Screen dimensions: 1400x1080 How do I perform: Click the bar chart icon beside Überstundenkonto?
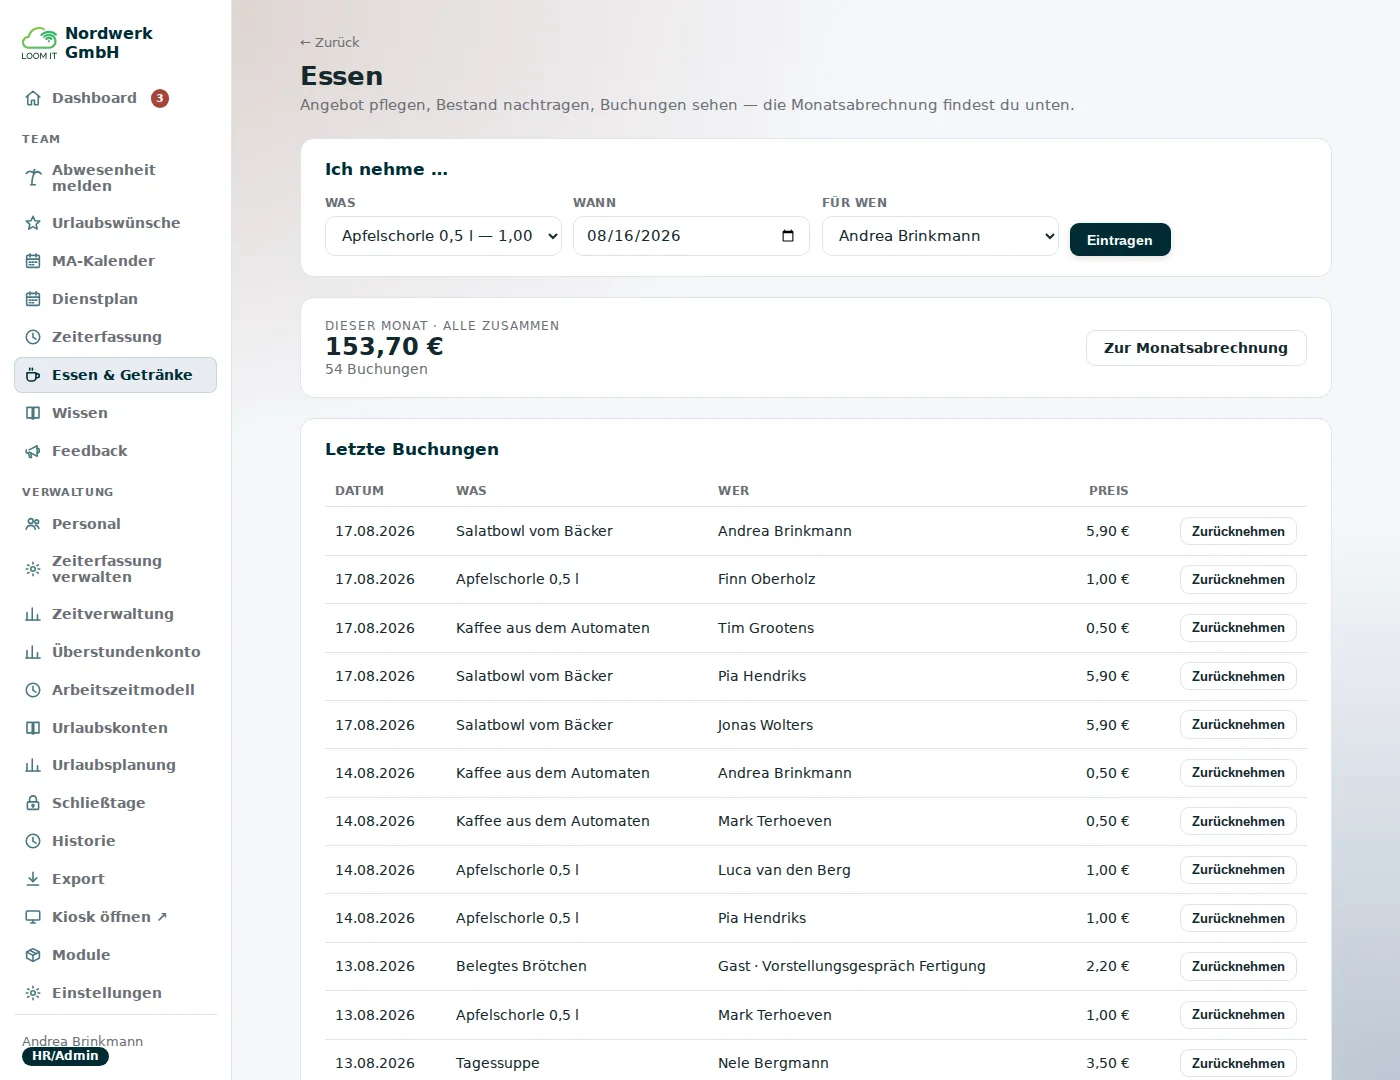pyautogui.click(x=33, y=652)
